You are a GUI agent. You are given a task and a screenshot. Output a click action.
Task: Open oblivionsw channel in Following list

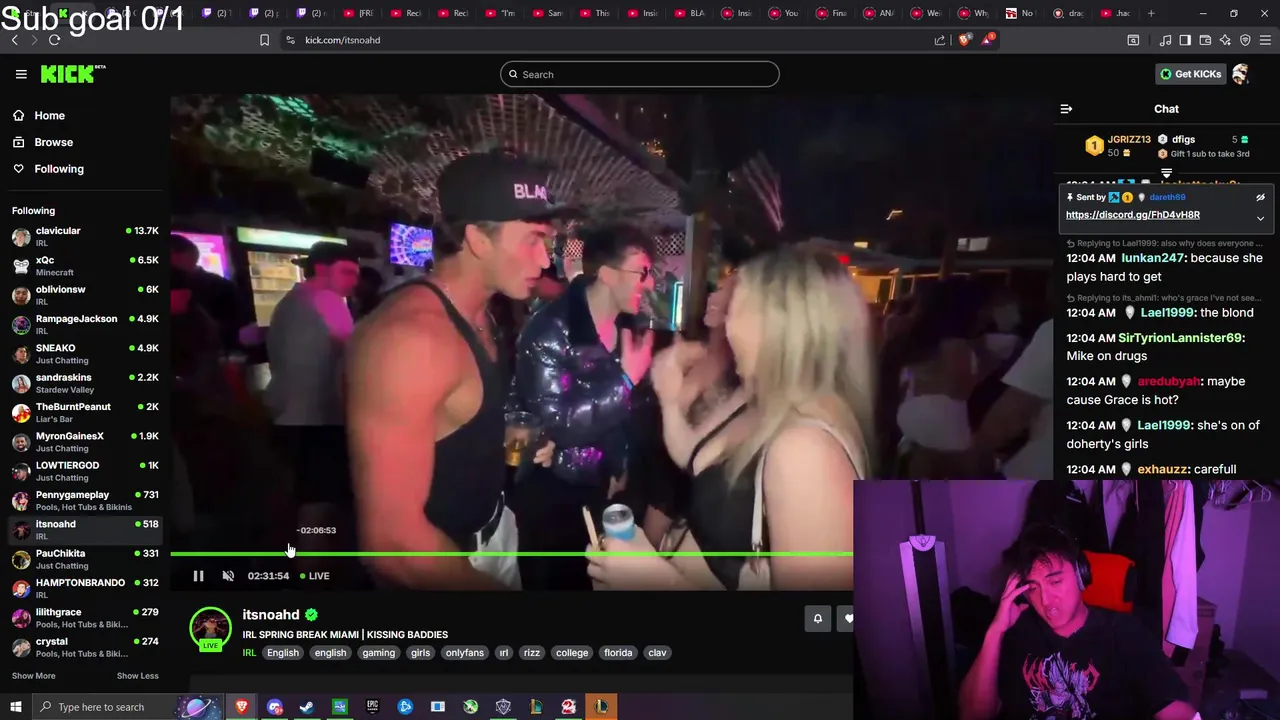coord(85,295)
